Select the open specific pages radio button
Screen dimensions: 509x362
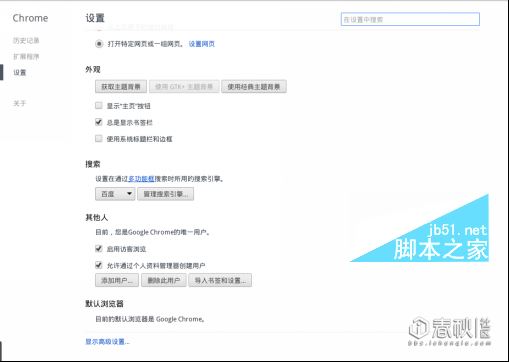pyautogui.click(x=99, y=44)
